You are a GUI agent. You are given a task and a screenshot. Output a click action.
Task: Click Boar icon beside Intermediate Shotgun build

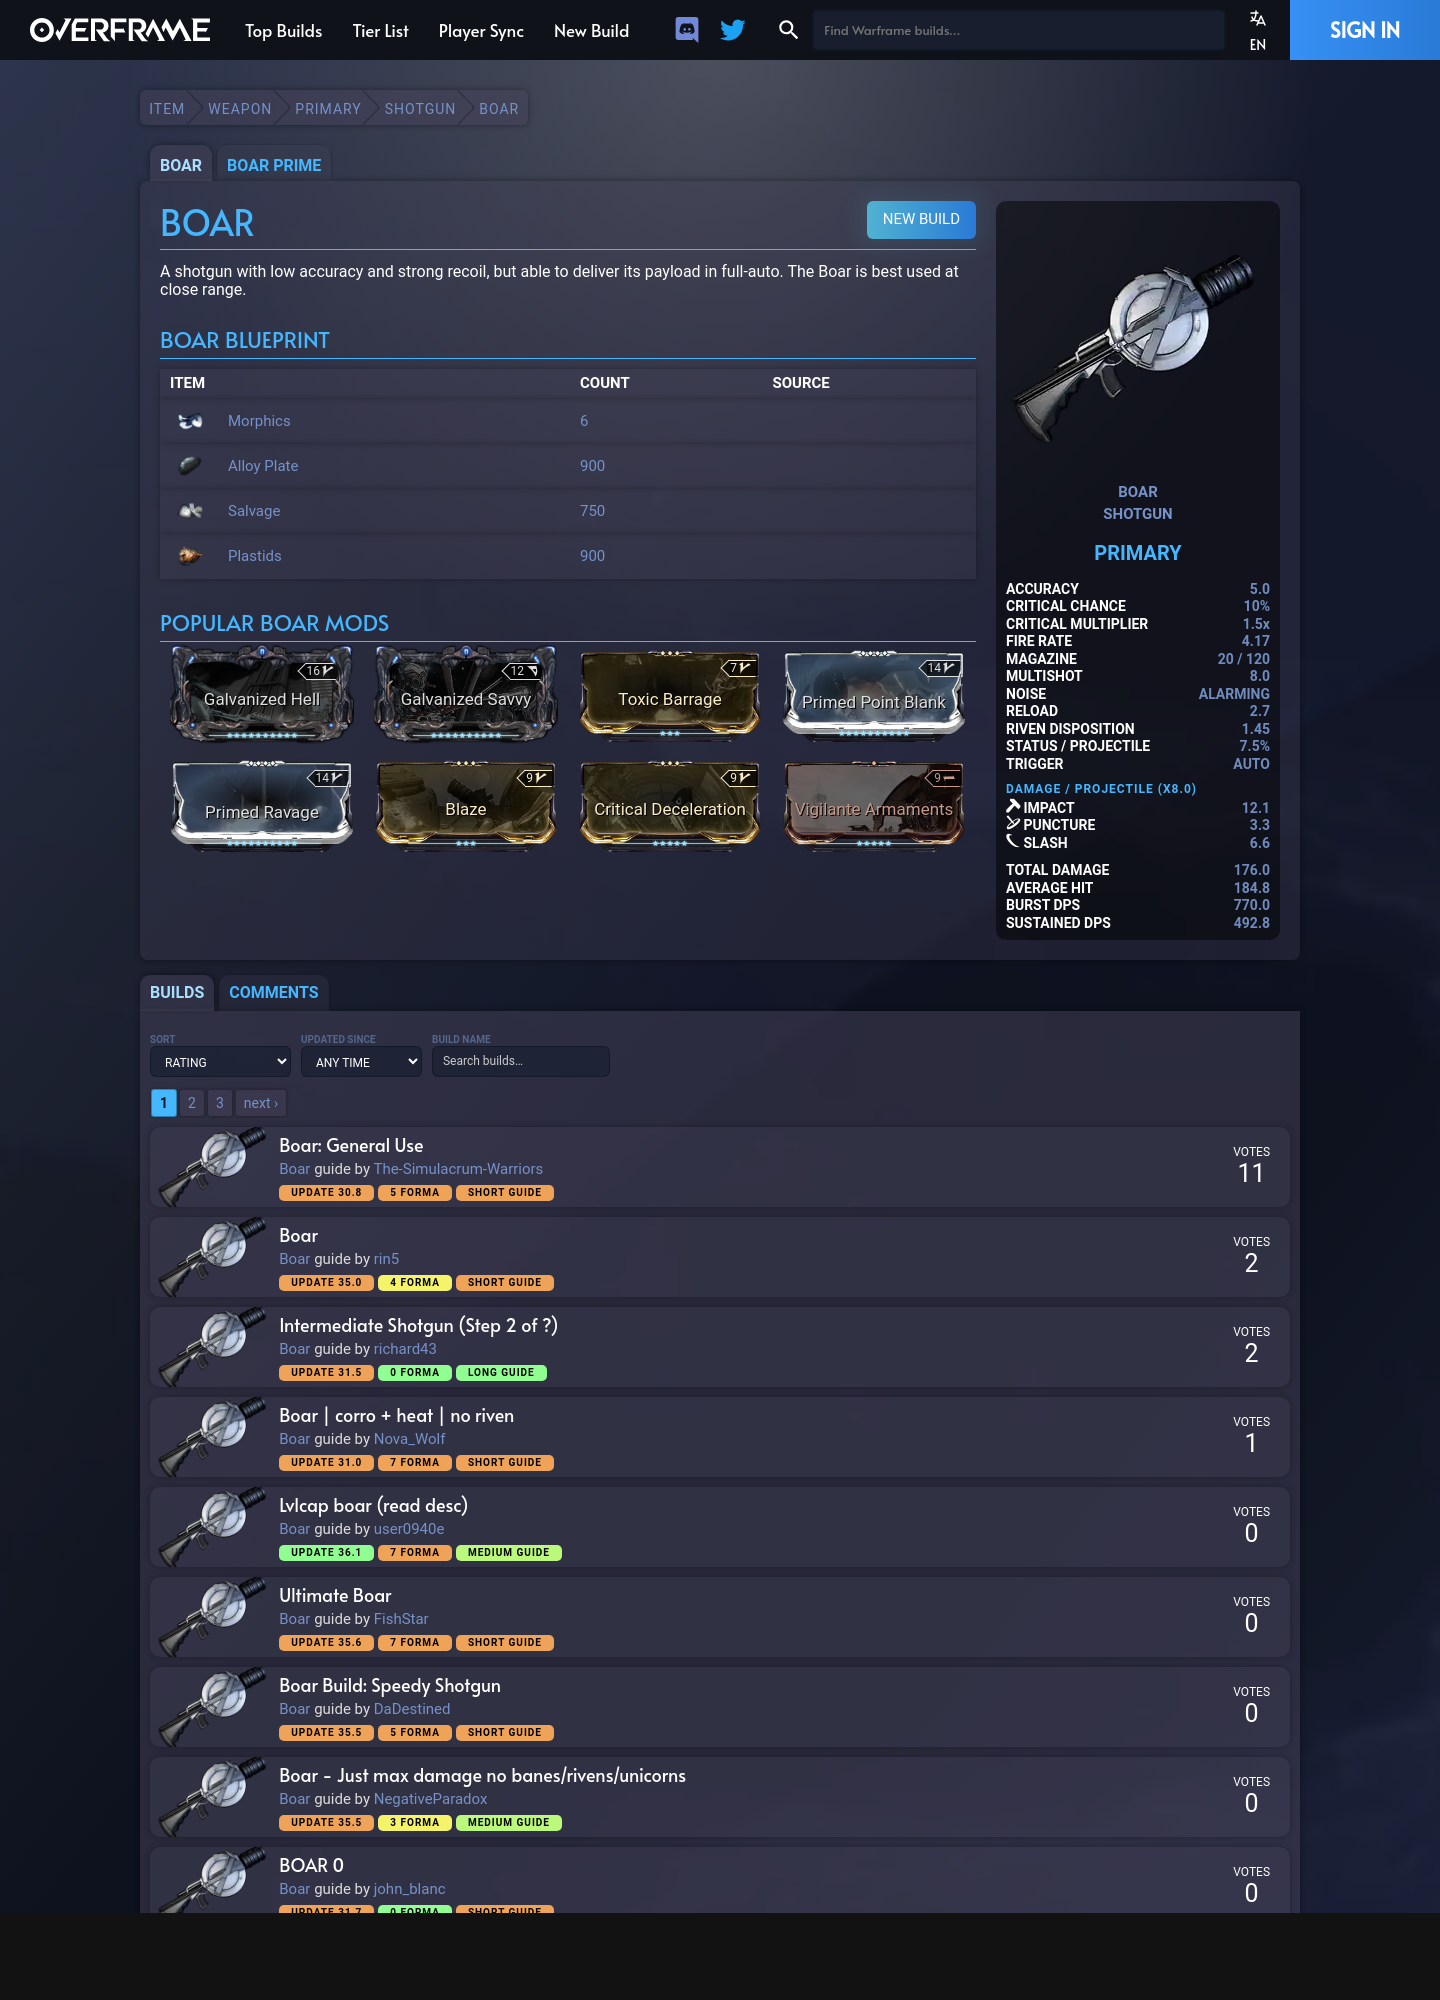214,1347
